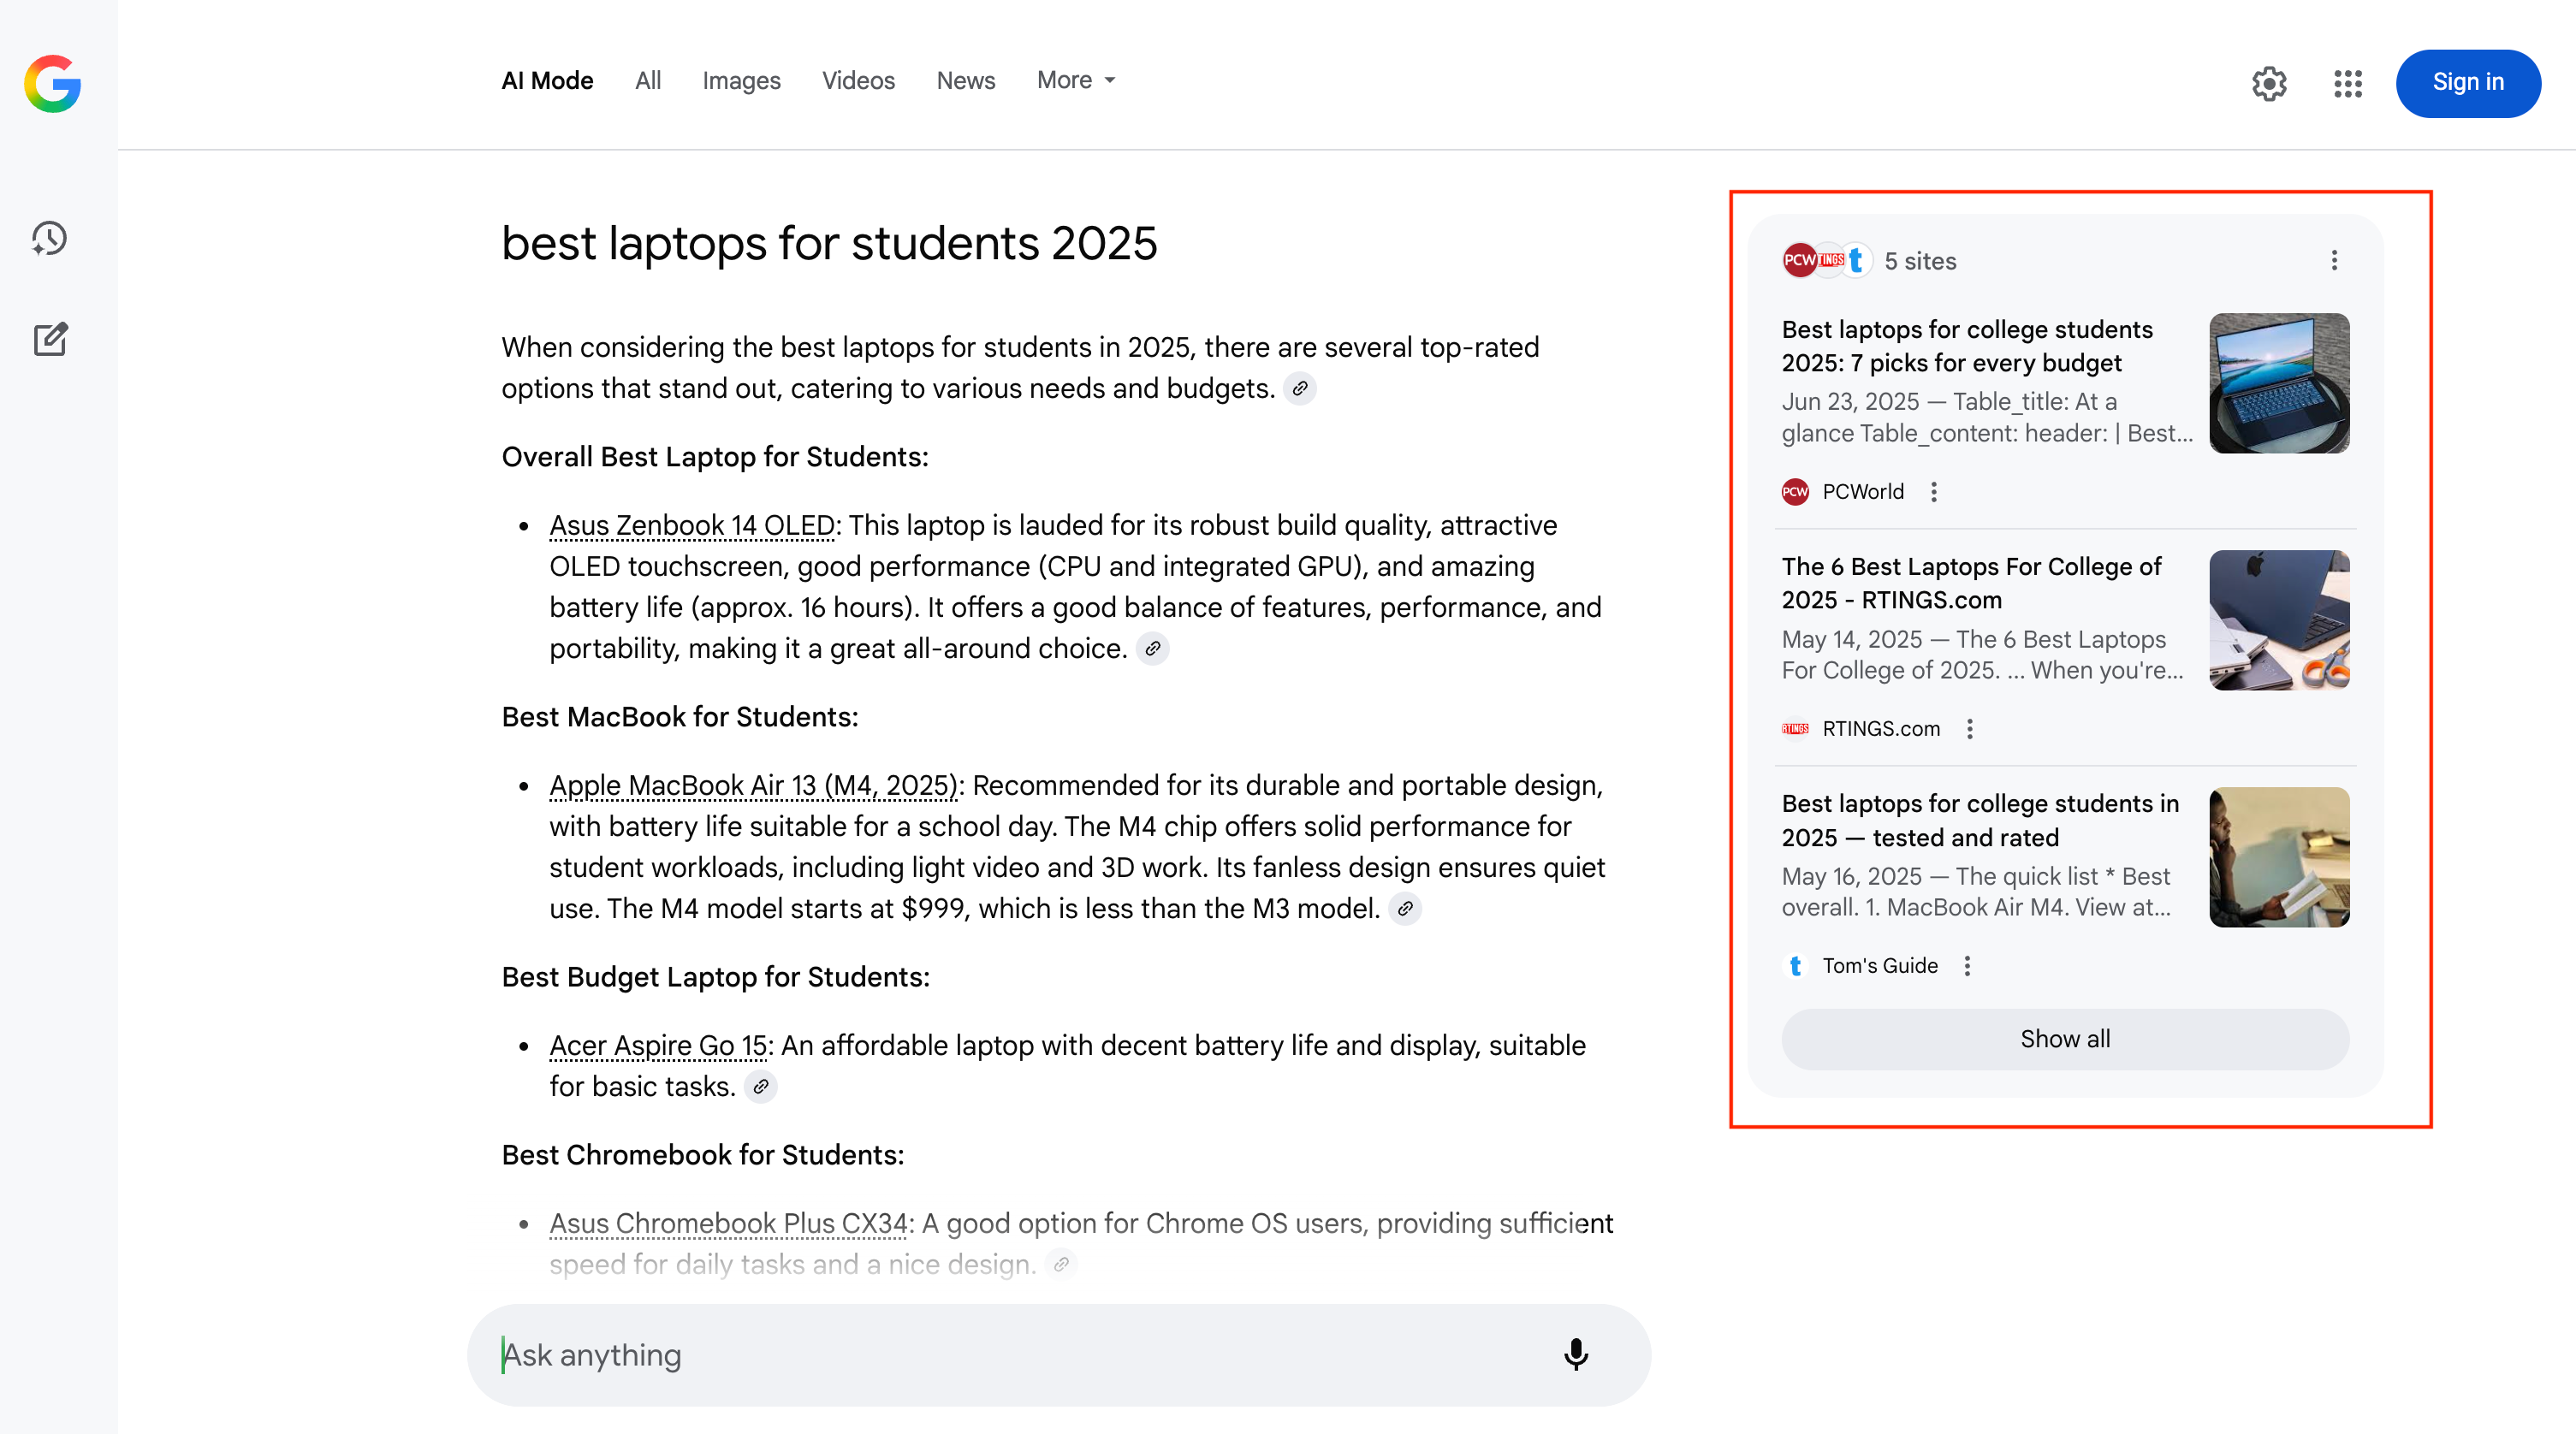Click Show all sources button
This screenshot has height=1434, width=2576.
[2064, 1039]
